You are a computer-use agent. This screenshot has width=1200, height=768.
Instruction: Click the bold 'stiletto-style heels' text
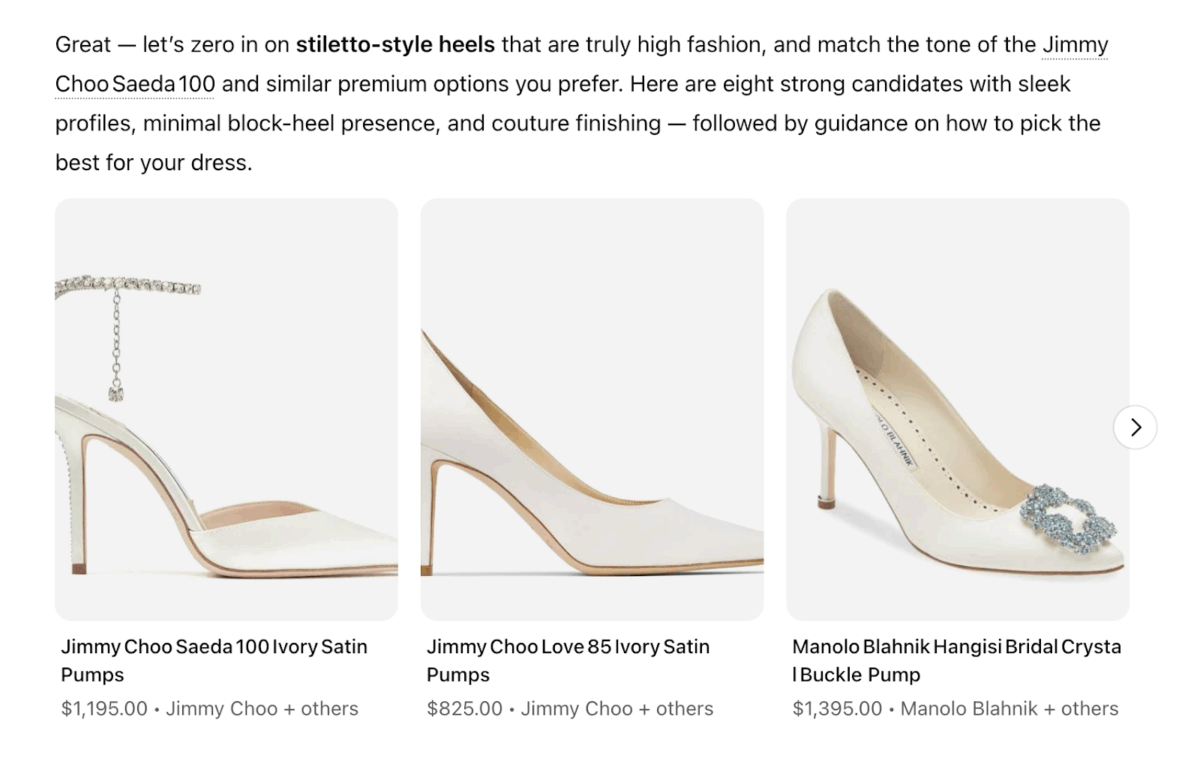[x=395, y=45]
